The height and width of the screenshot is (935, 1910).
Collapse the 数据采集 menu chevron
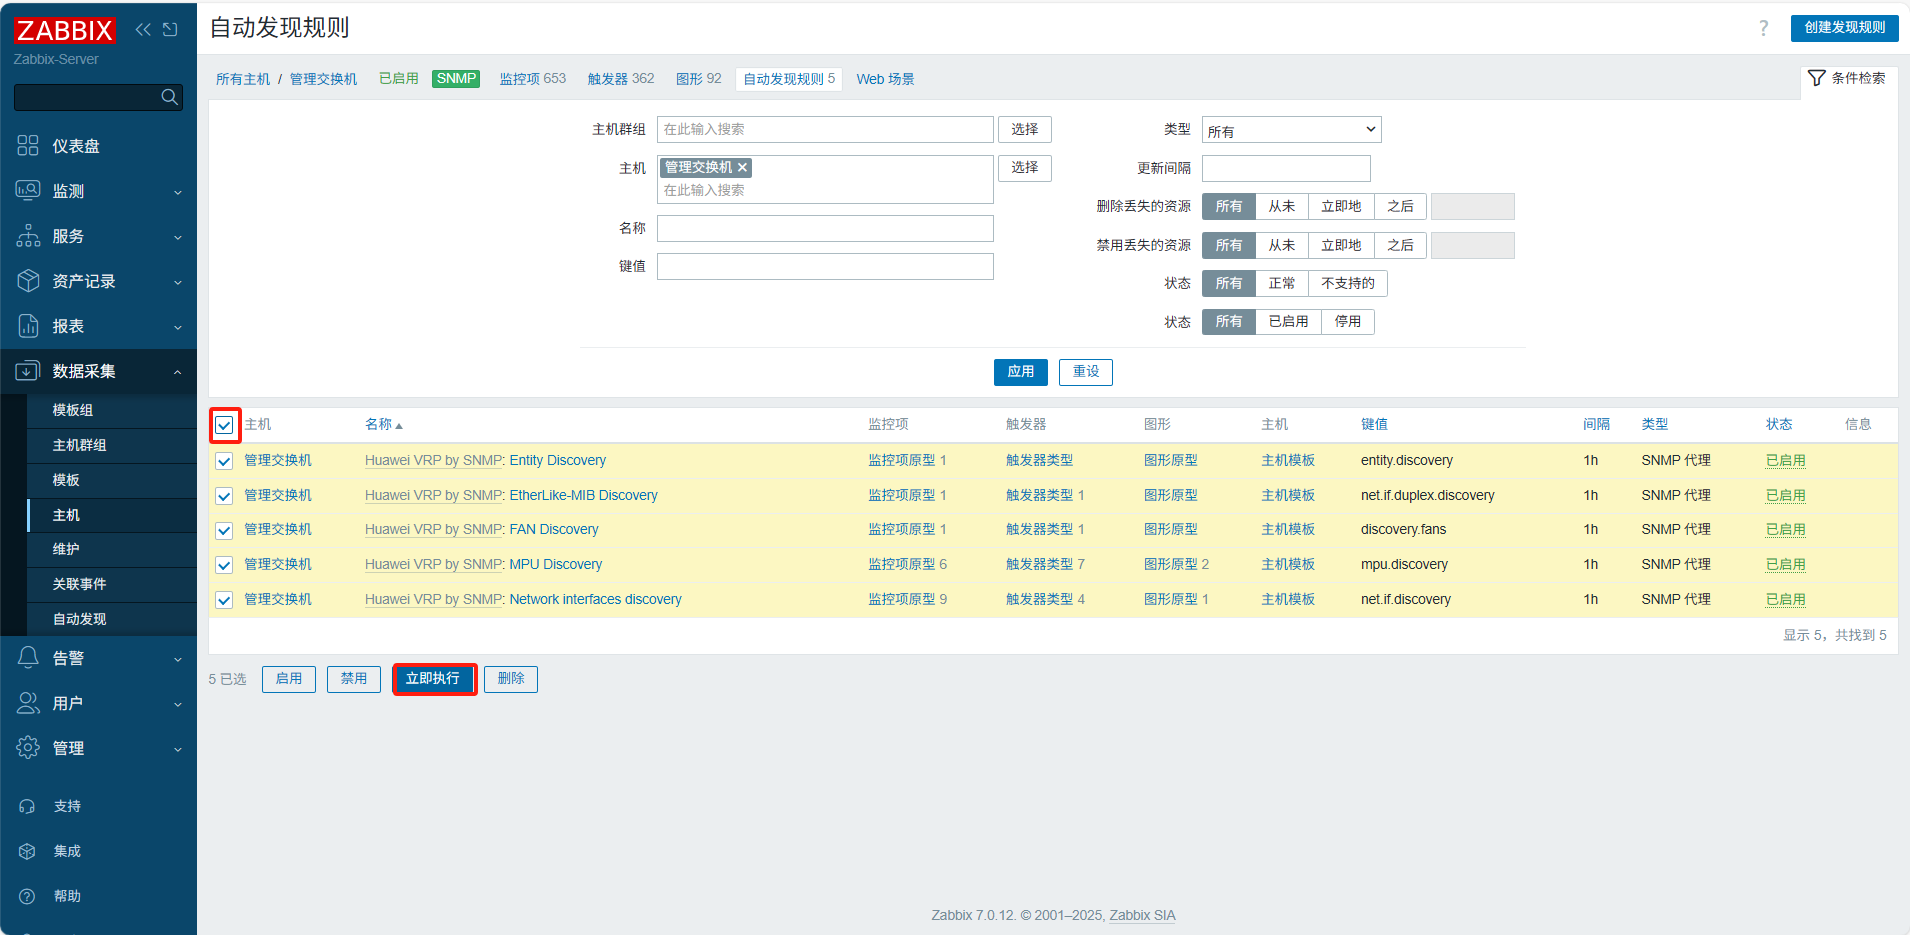tap(178, 372)
